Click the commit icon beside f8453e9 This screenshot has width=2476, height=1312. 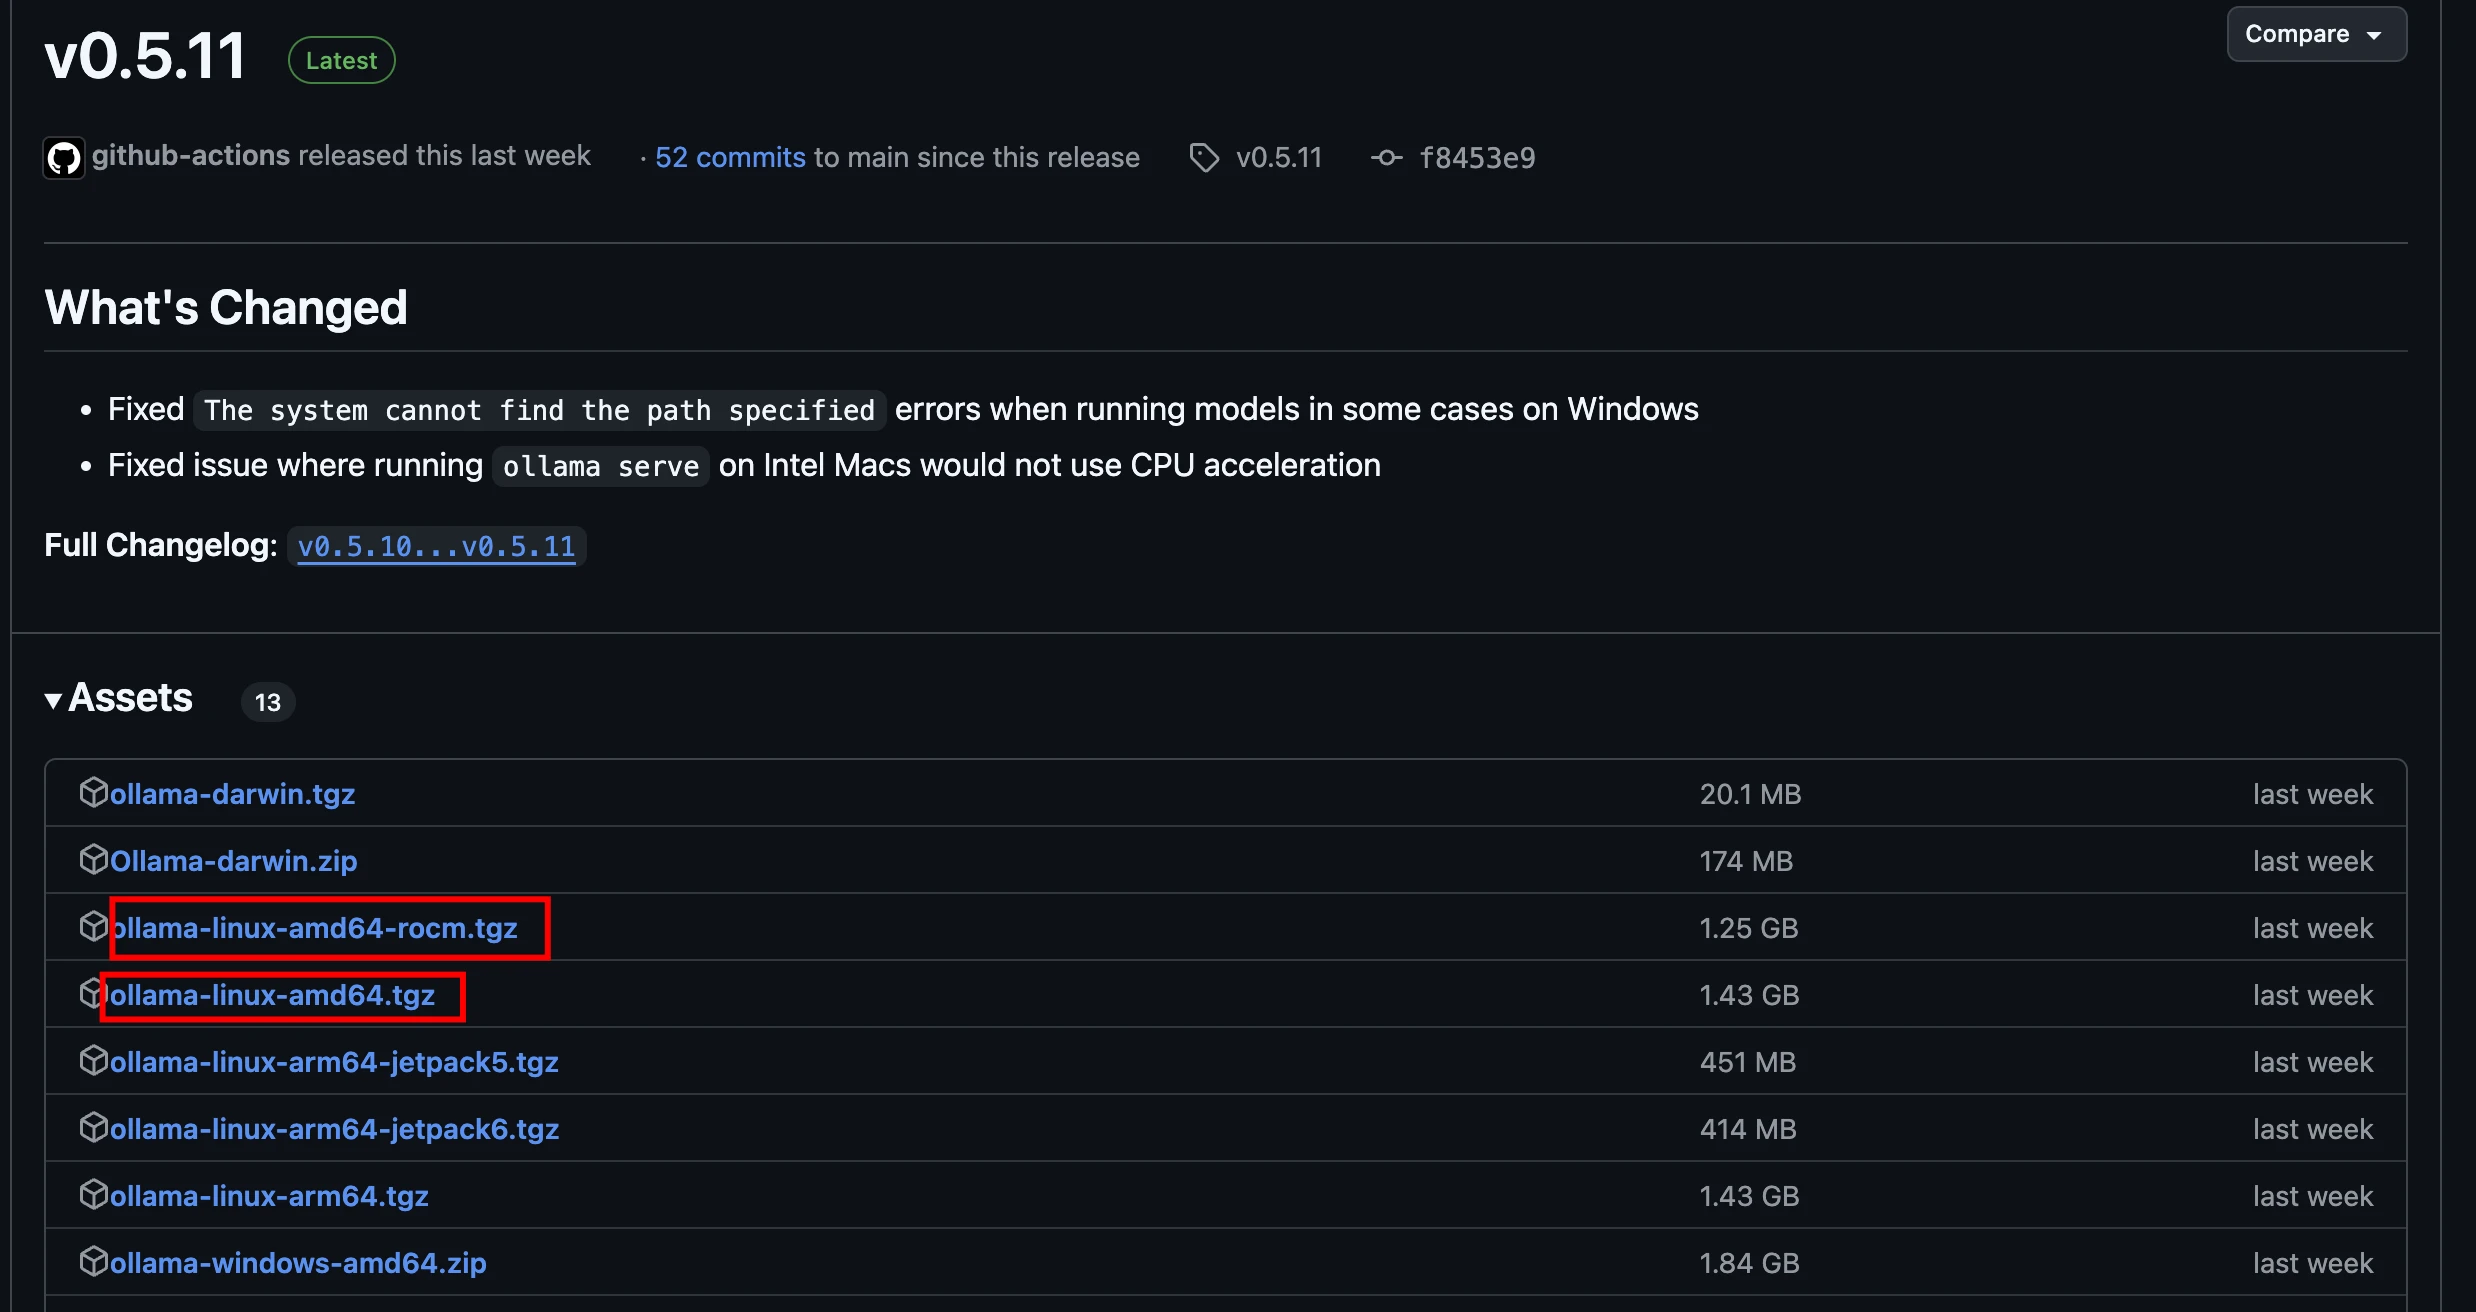(x=1386, y=157)
